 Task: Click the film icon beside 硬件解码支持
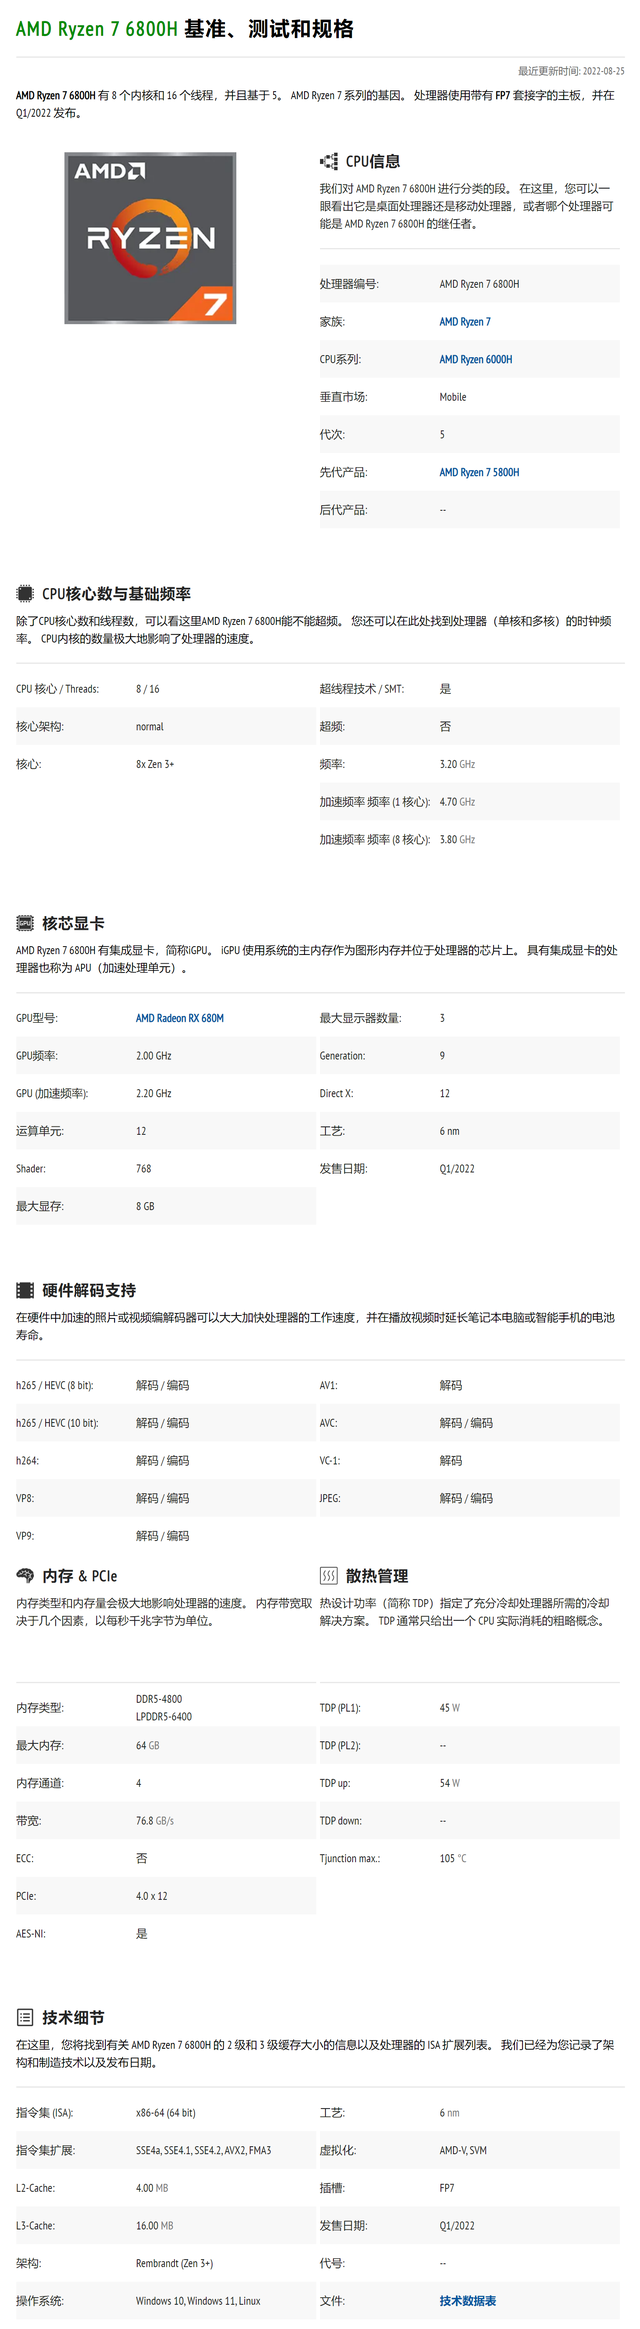(x=25, y=1290)
